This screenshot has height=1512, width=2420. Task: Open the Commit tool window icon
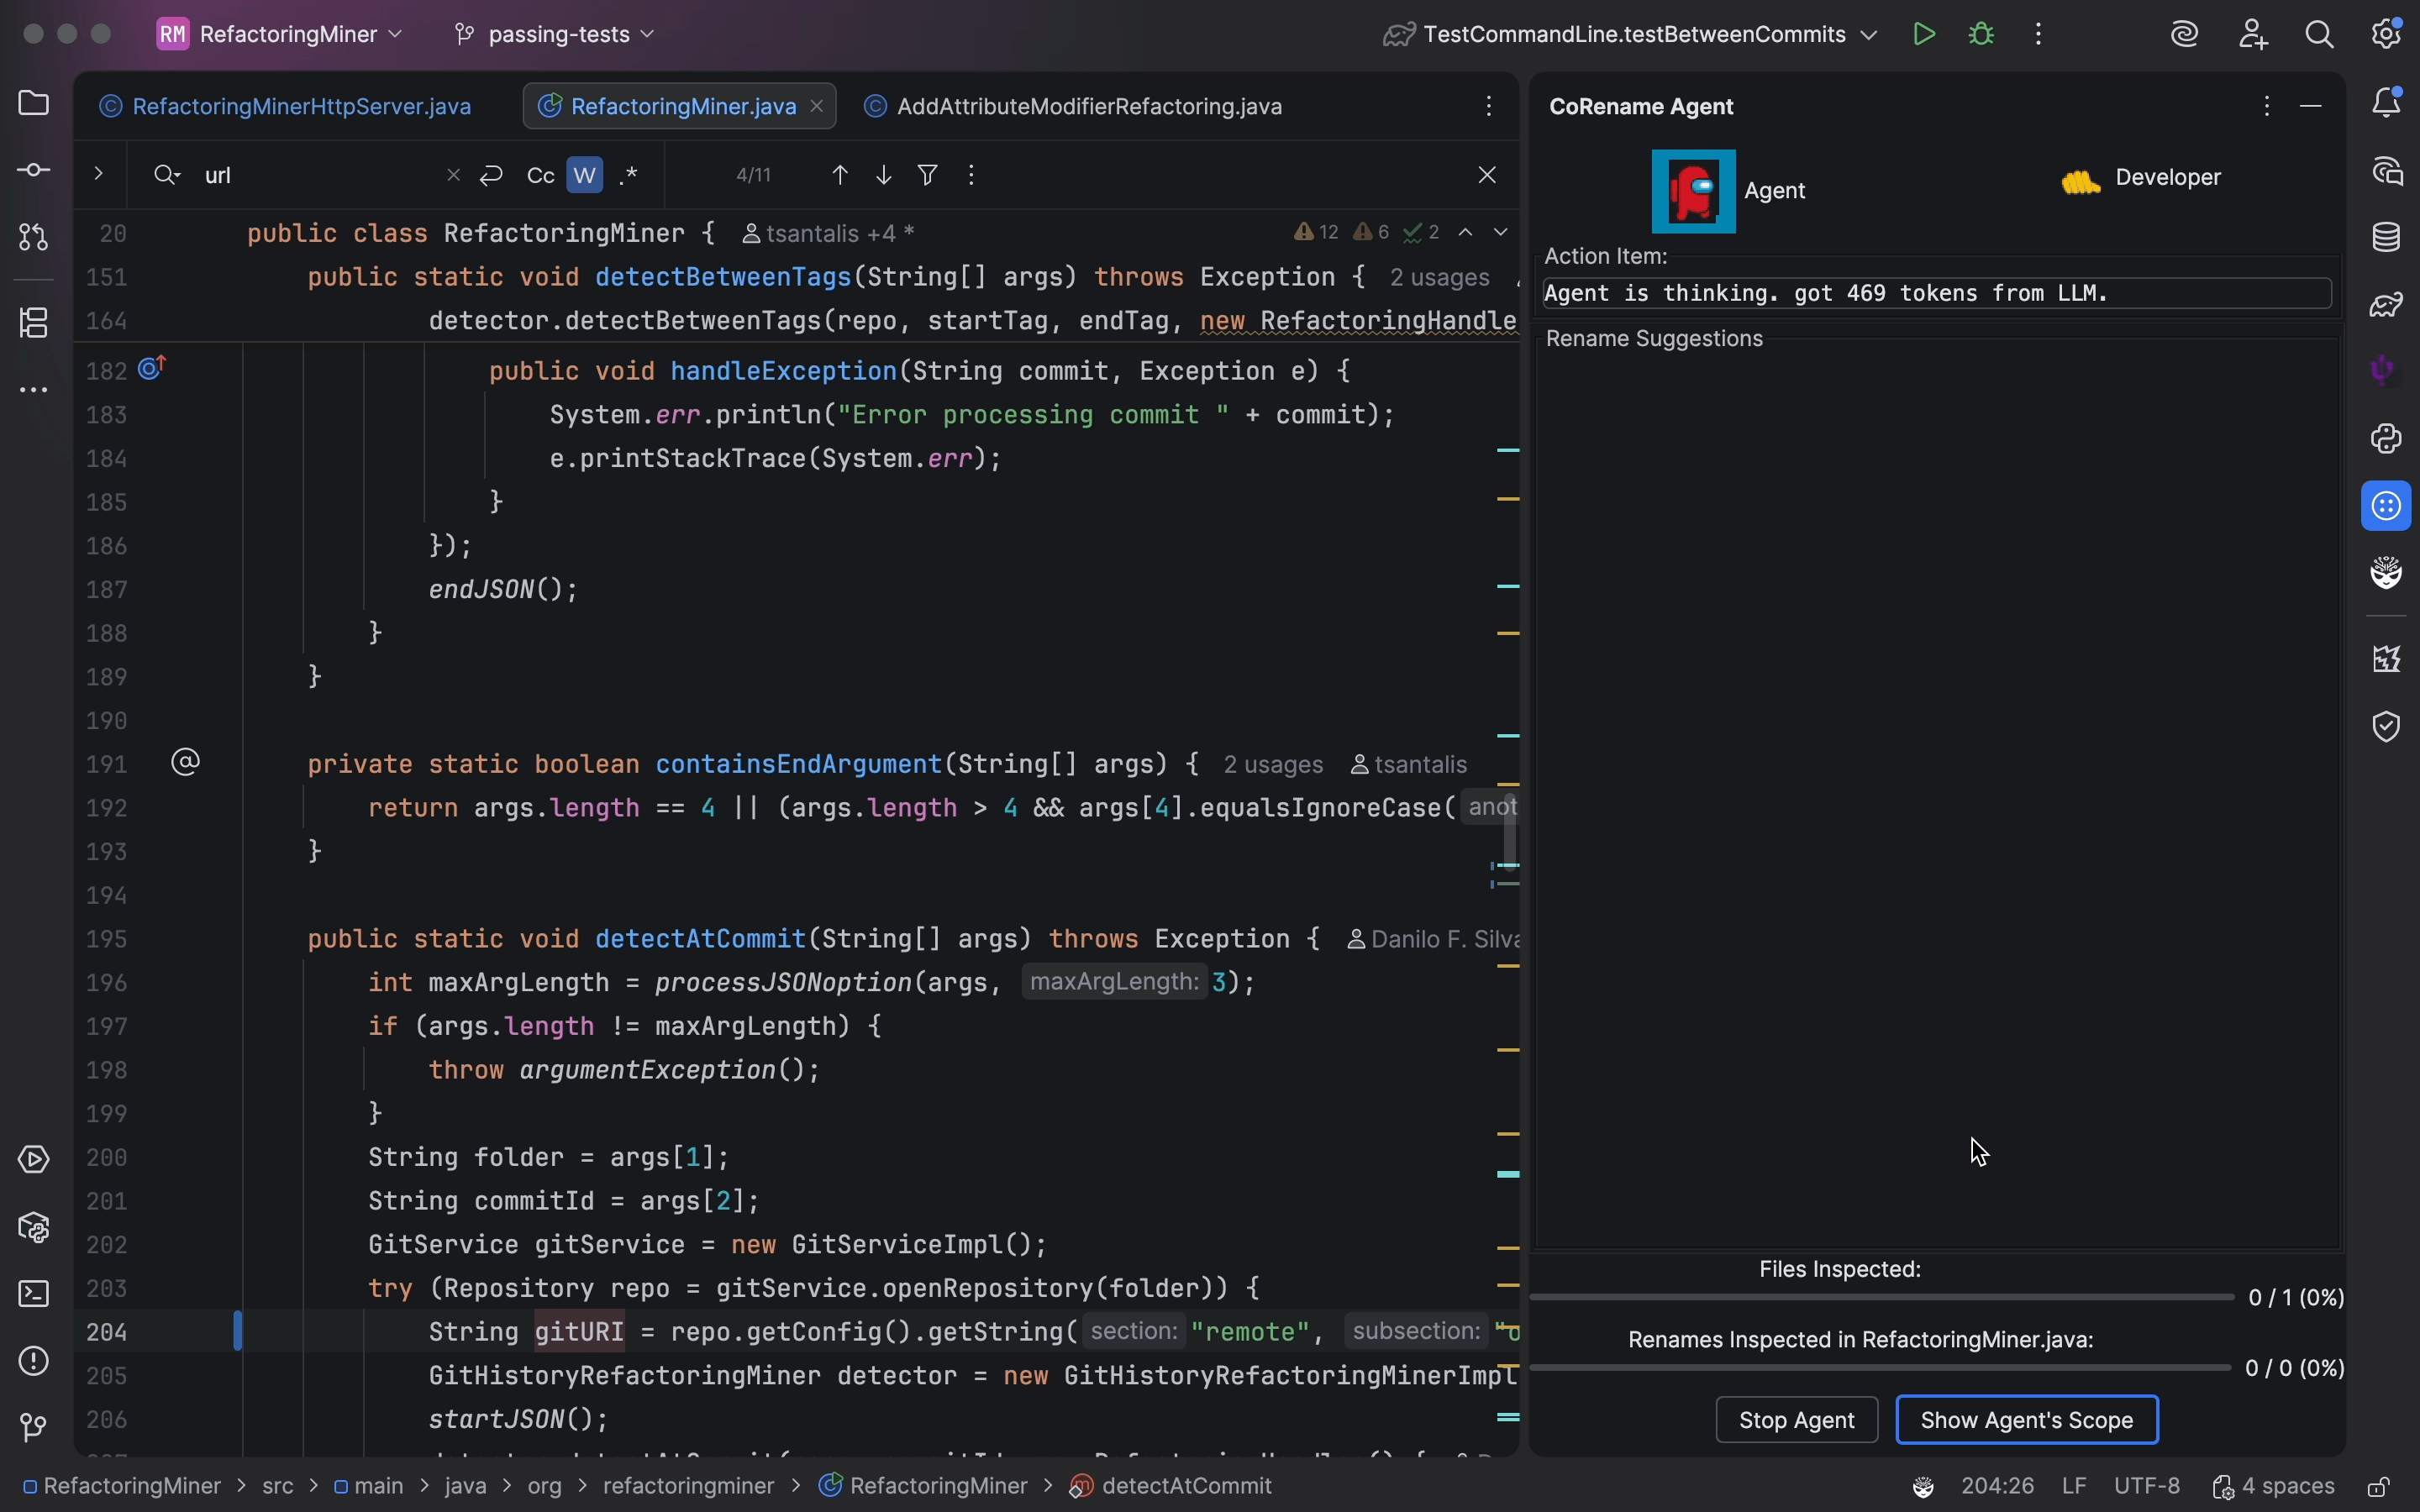33,171
